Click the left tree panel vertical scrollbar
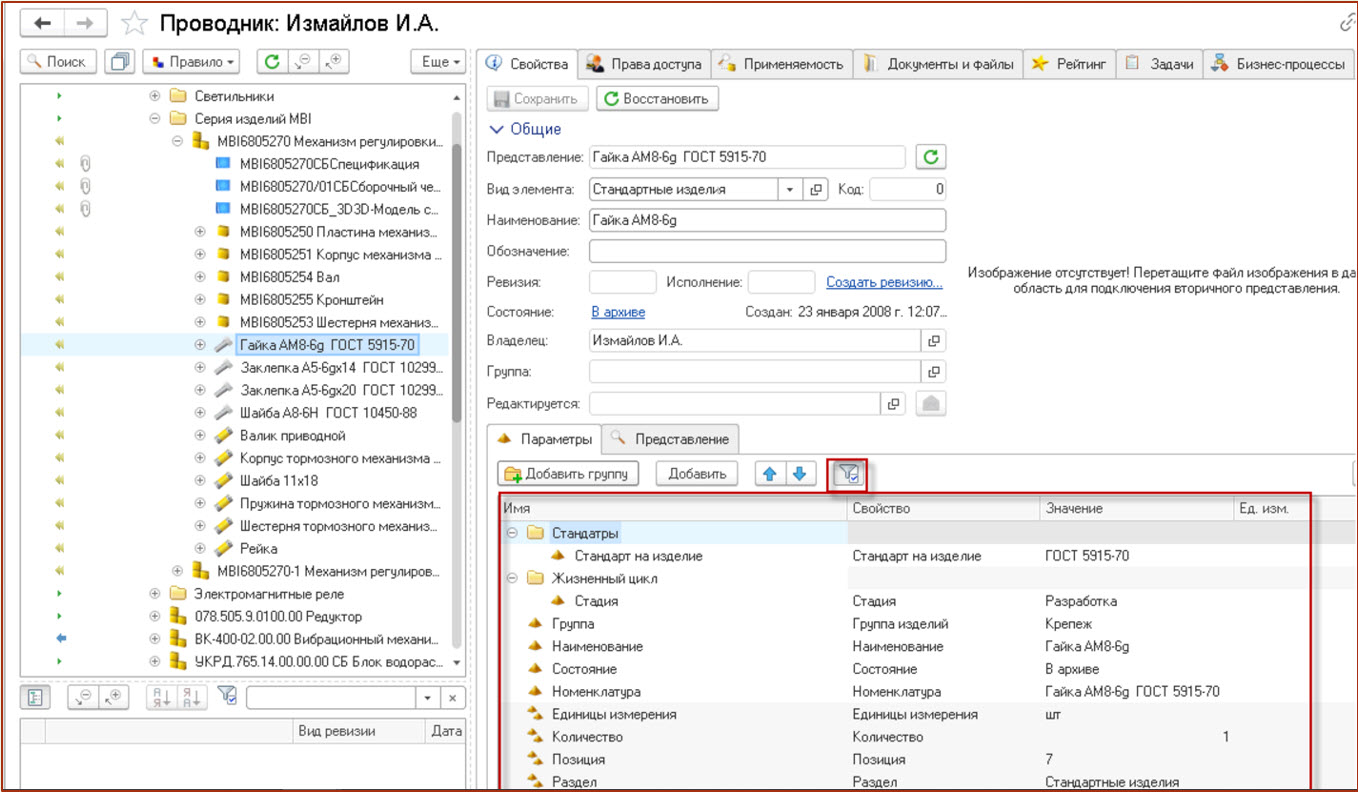 click(x=457, y=270)
